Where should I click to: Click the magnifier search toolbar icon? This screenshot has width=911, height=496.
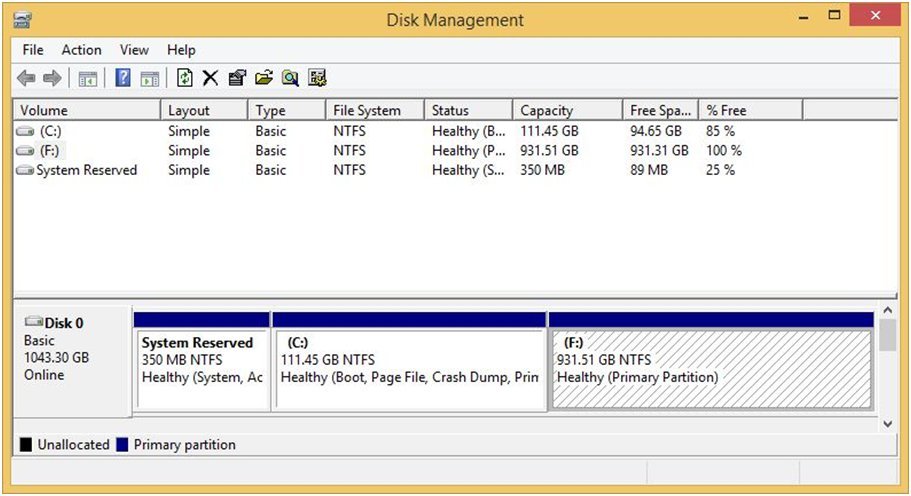(290, 78)
